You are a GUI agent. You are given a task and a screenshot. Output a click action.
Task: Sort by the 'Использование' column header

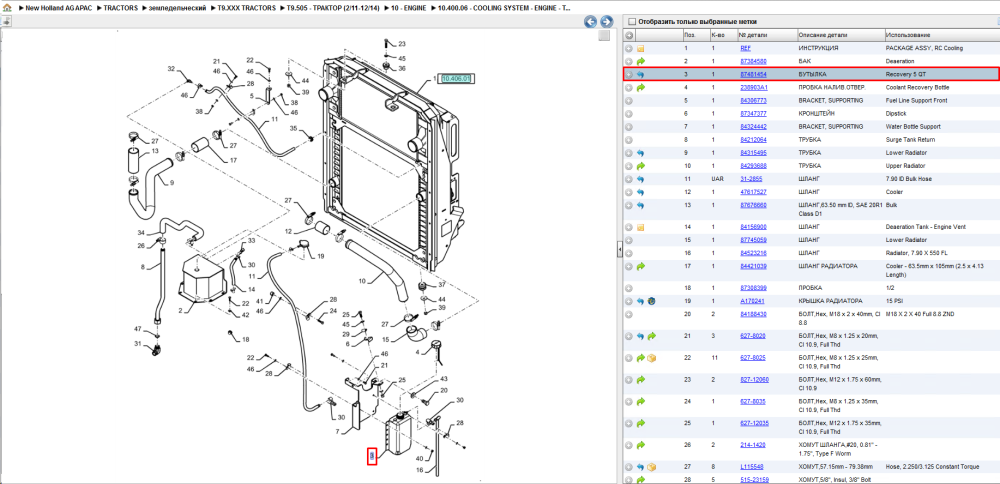pyautogui.click(x=942, y=35)
